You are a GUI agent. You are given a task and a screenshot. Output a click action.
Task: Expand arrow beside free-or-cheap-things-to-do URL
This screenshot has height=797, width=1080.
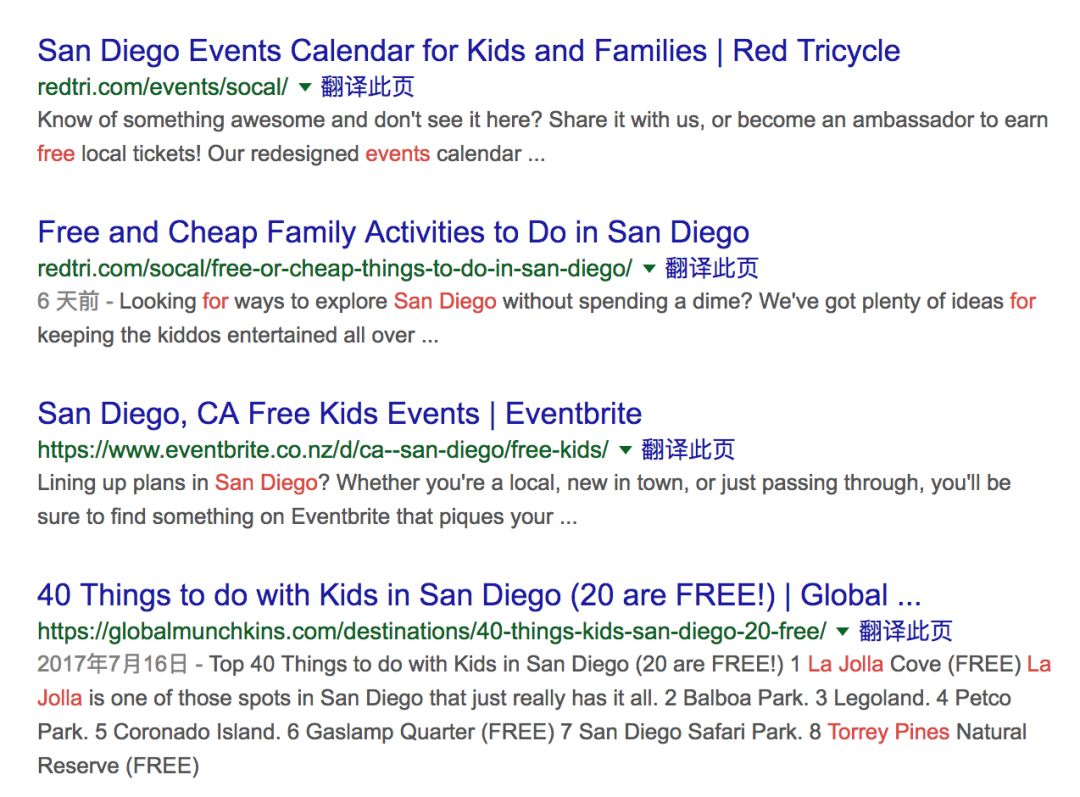(649, 269)
